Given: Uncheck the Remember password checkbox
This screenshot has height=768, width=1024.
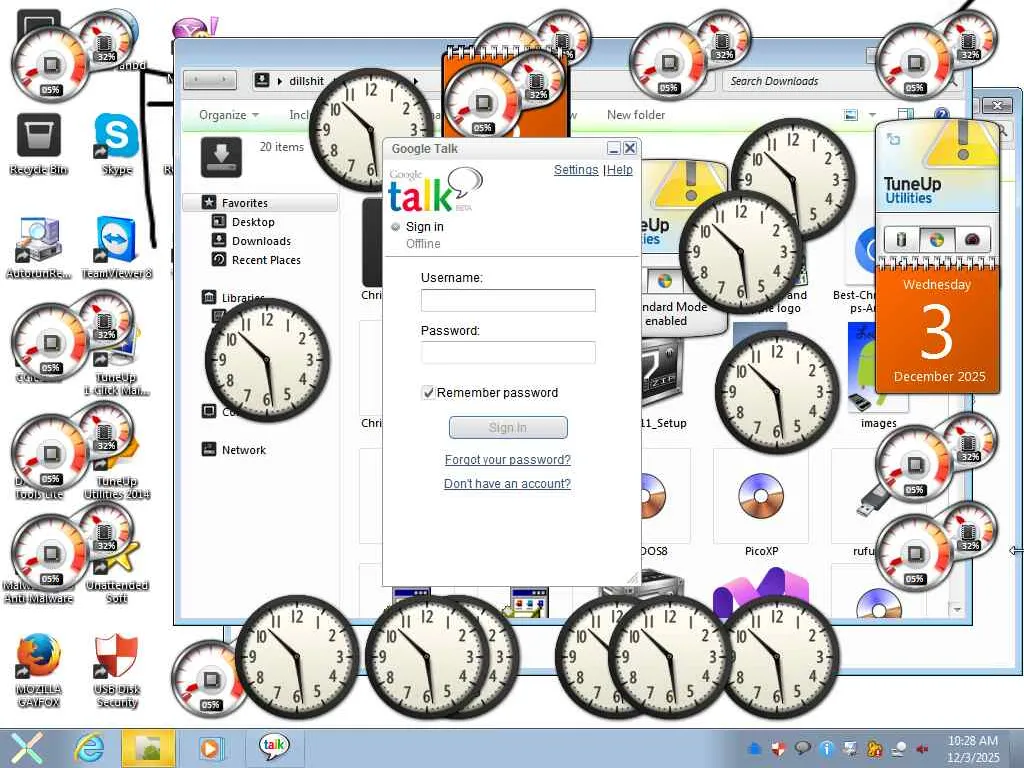Looking at the screenshot, I should click(428, 392).
